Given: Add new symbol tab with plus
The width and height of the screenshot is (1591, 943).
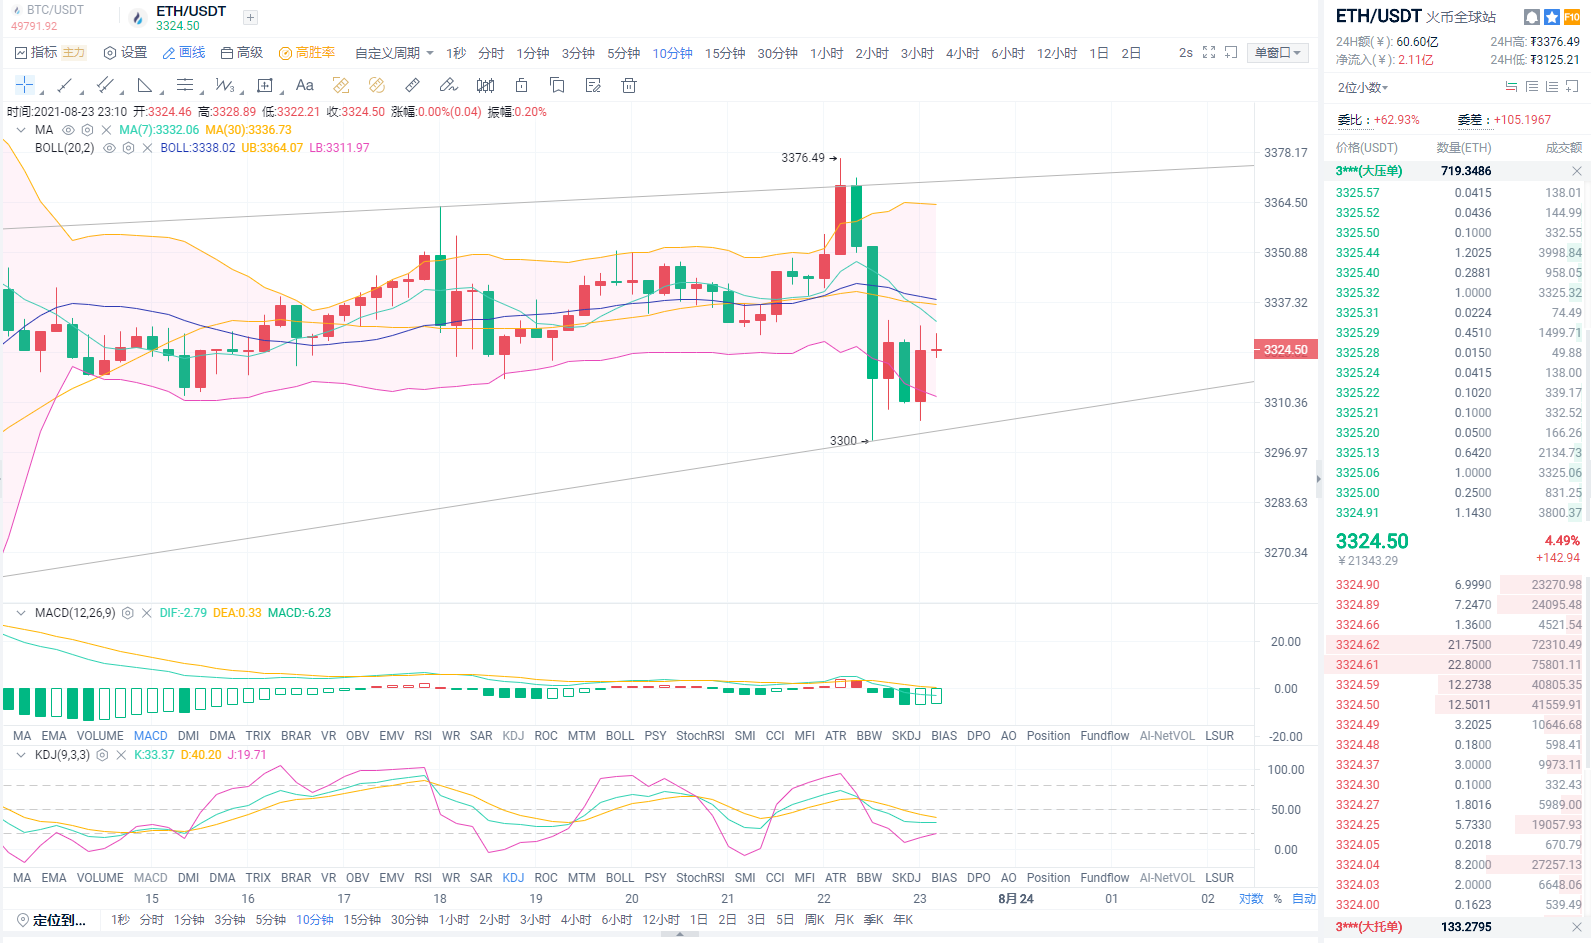Looking at the screenshot, I should click(250, 17).
